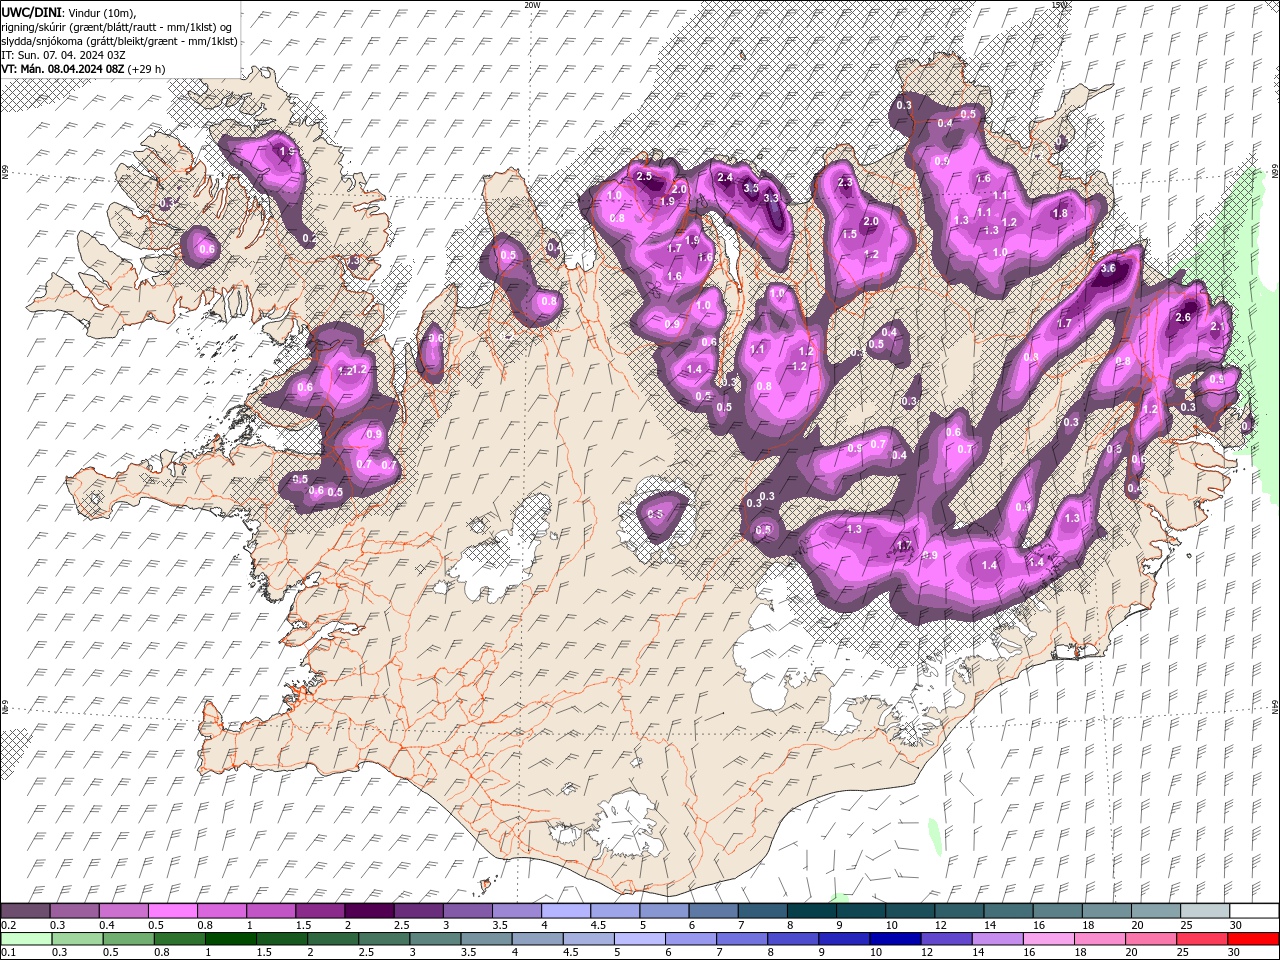Select the pink 18 mm rain legend swatch
The image size is (1280, 960).
pos(1098,939)
